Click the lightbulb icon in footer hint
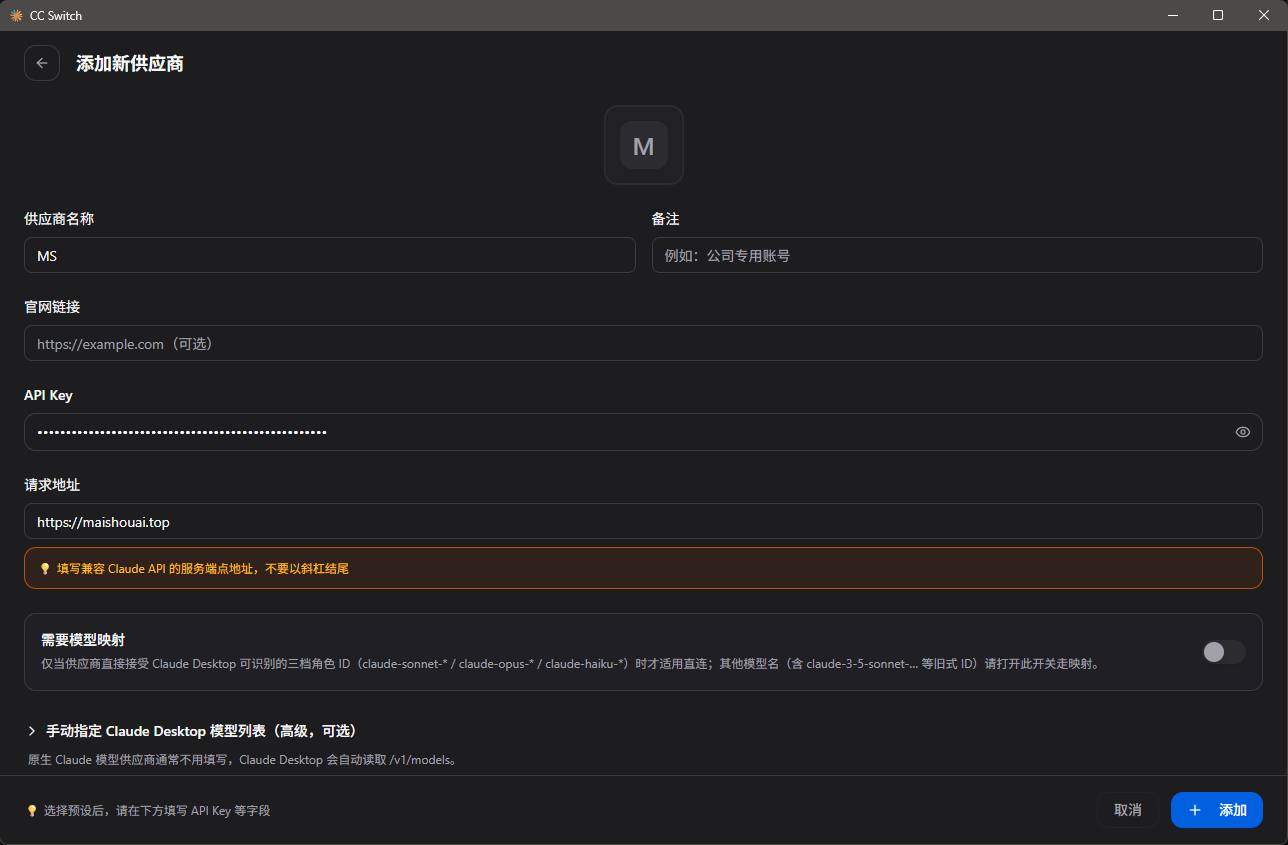The image size is (1288, 845). point(32,810)
